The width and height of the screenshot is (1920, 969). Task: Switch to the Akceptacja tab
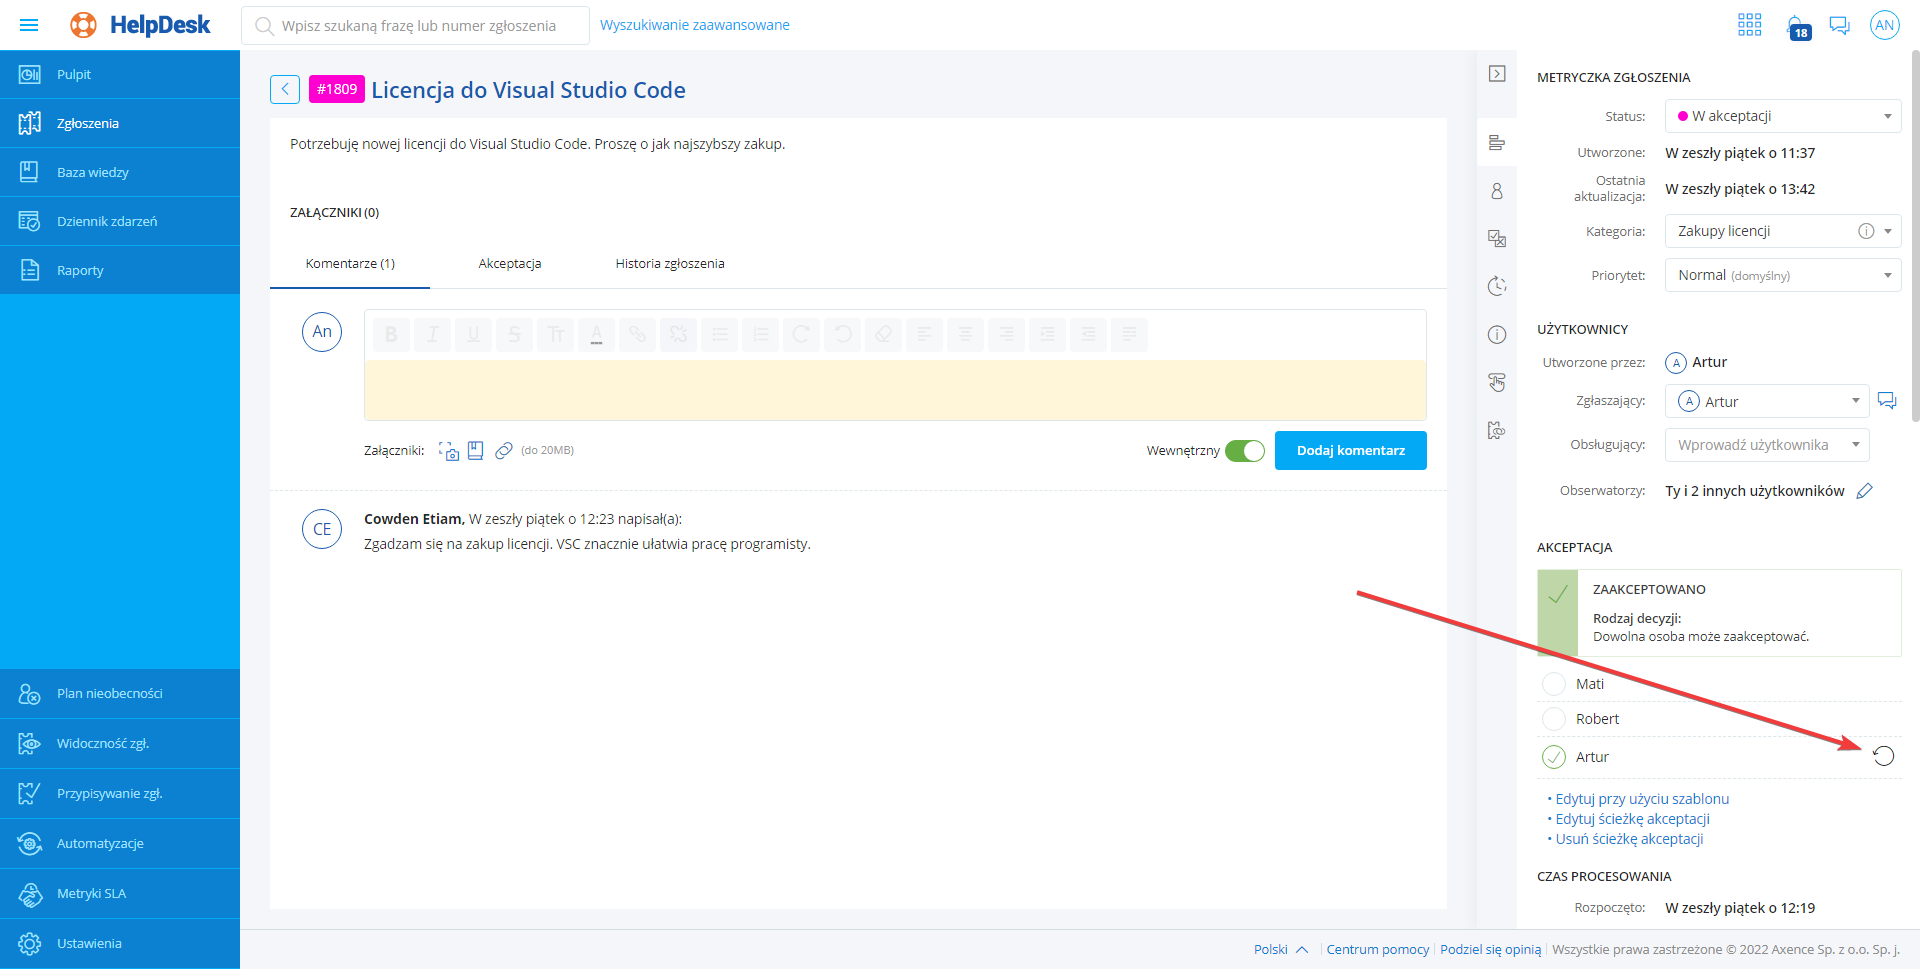click(510, 264)
